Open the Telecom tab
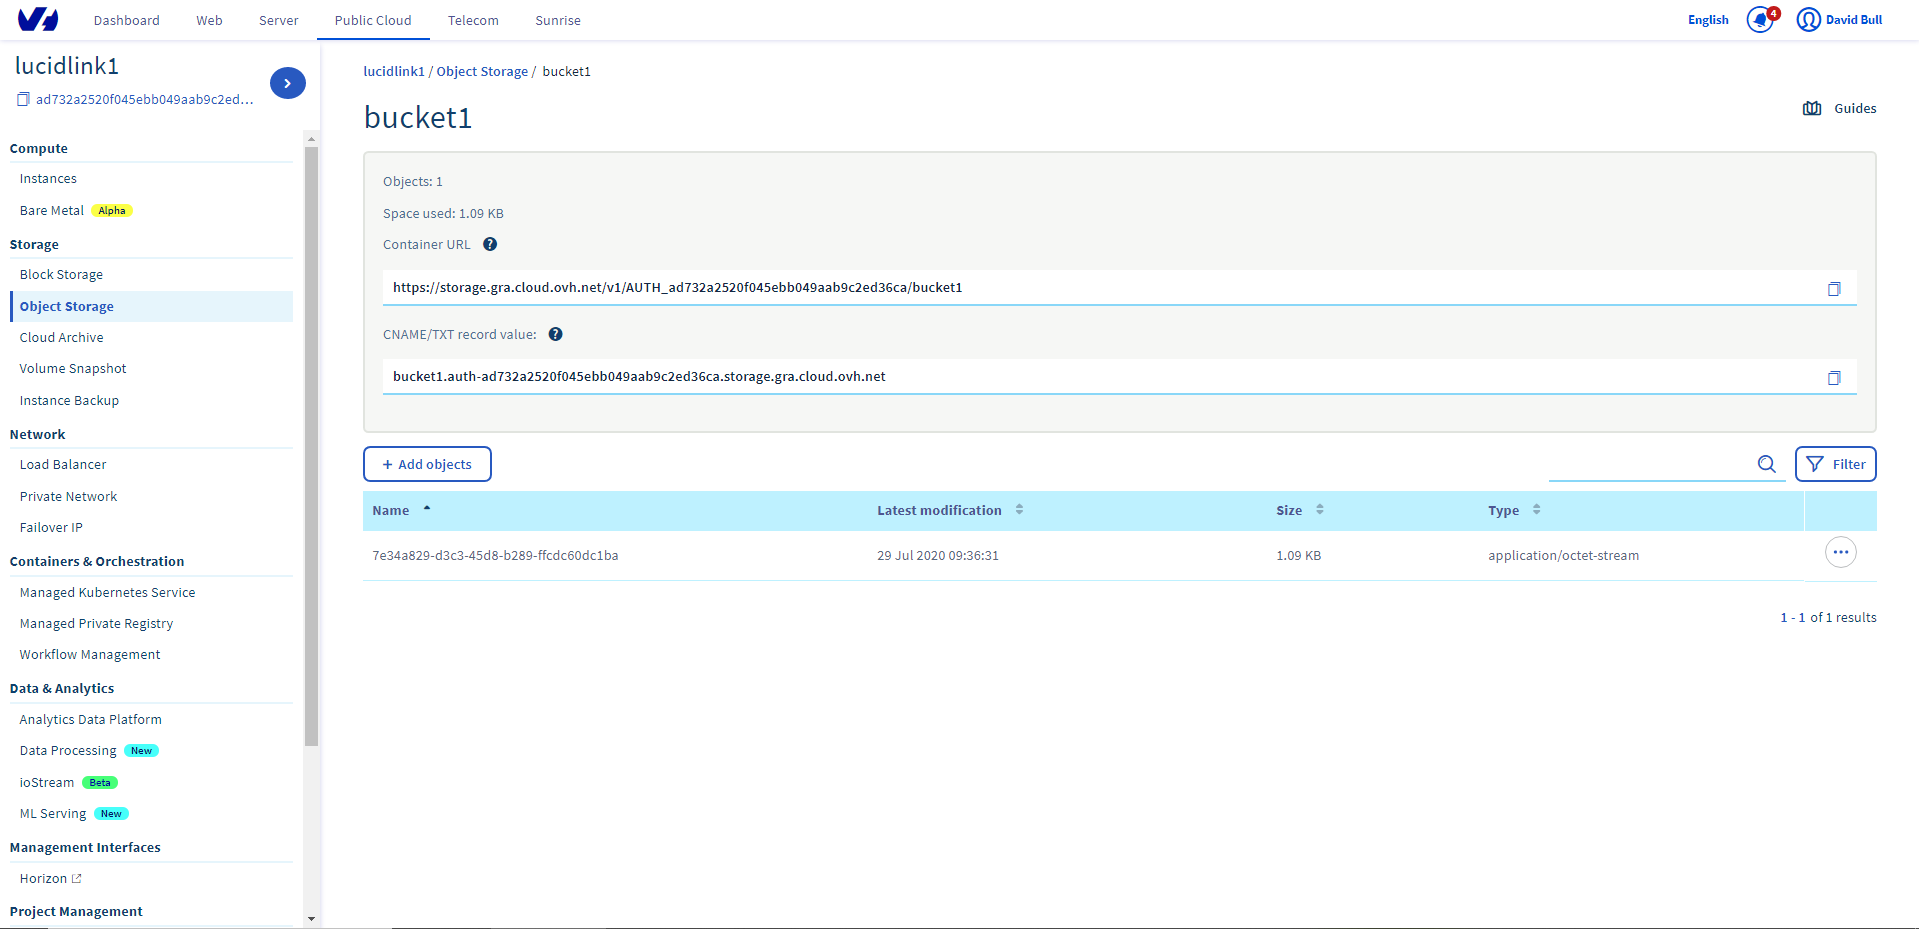This screenshot has width=1919, height=929. click(473, 20)
